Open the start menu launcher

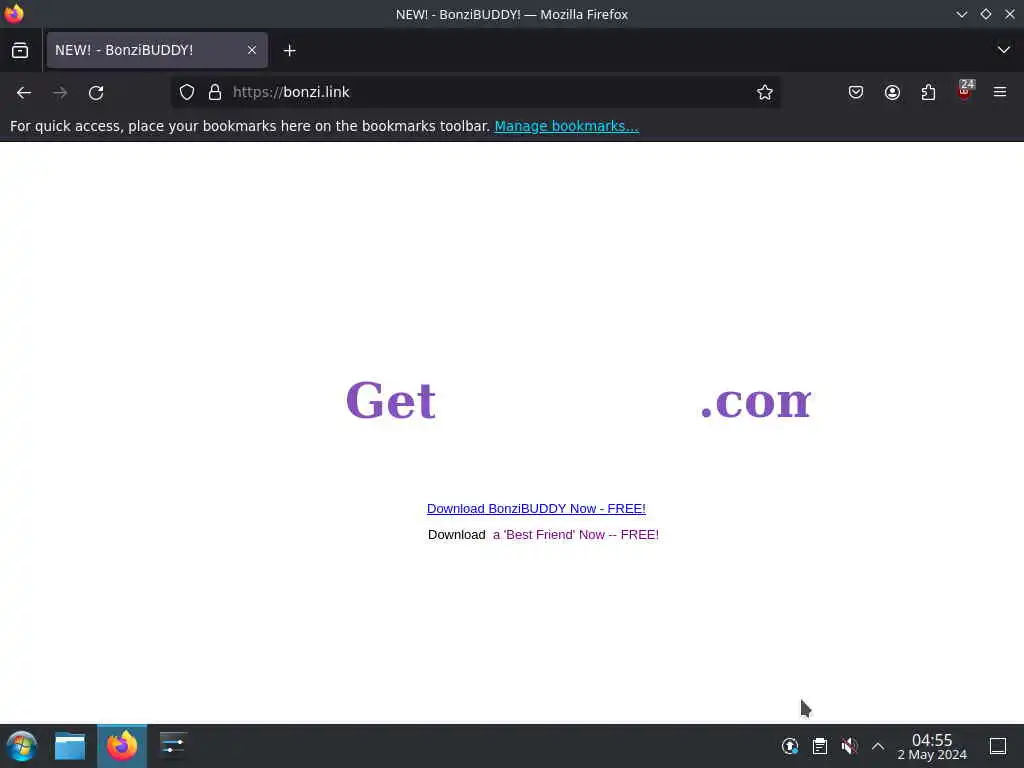click(x=22, y=746)
